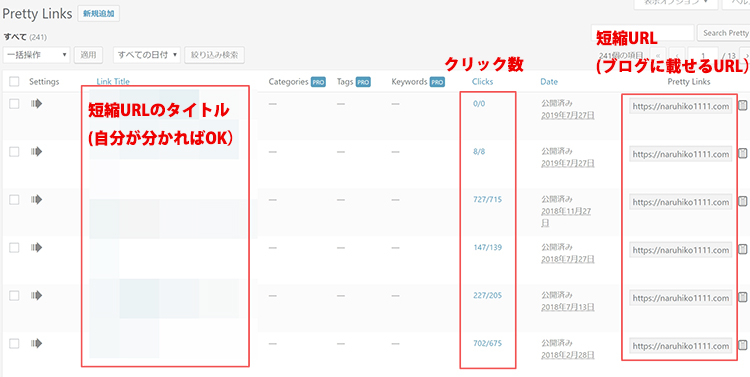Click the Search Pretty Links button
Image resolution: width=750 pixels, height=377 pixels.
tap(723, 33)
